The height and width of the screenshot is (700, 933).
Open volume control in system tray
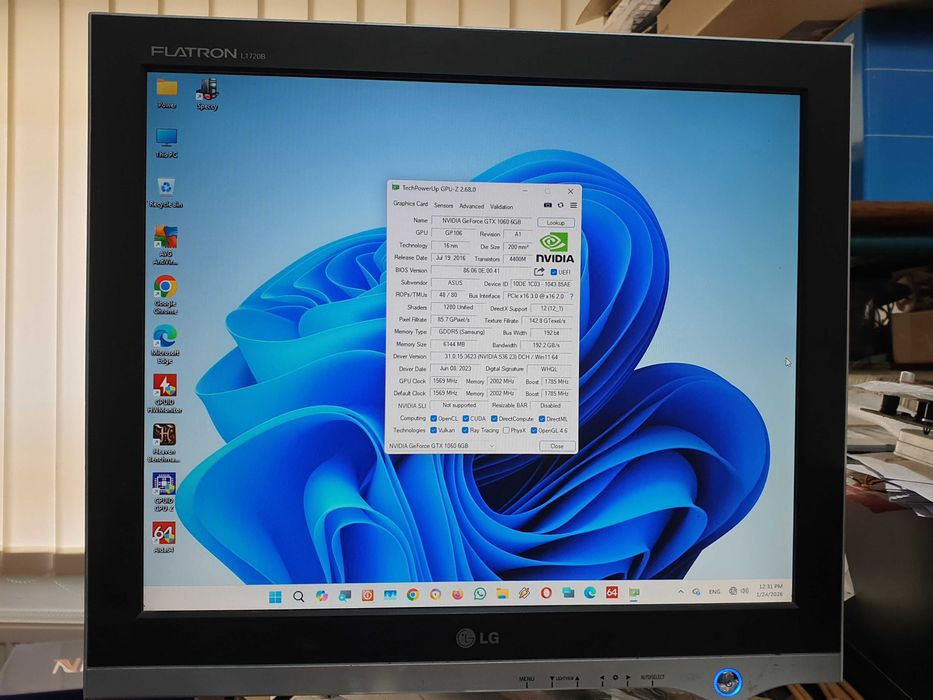[744, 590]
